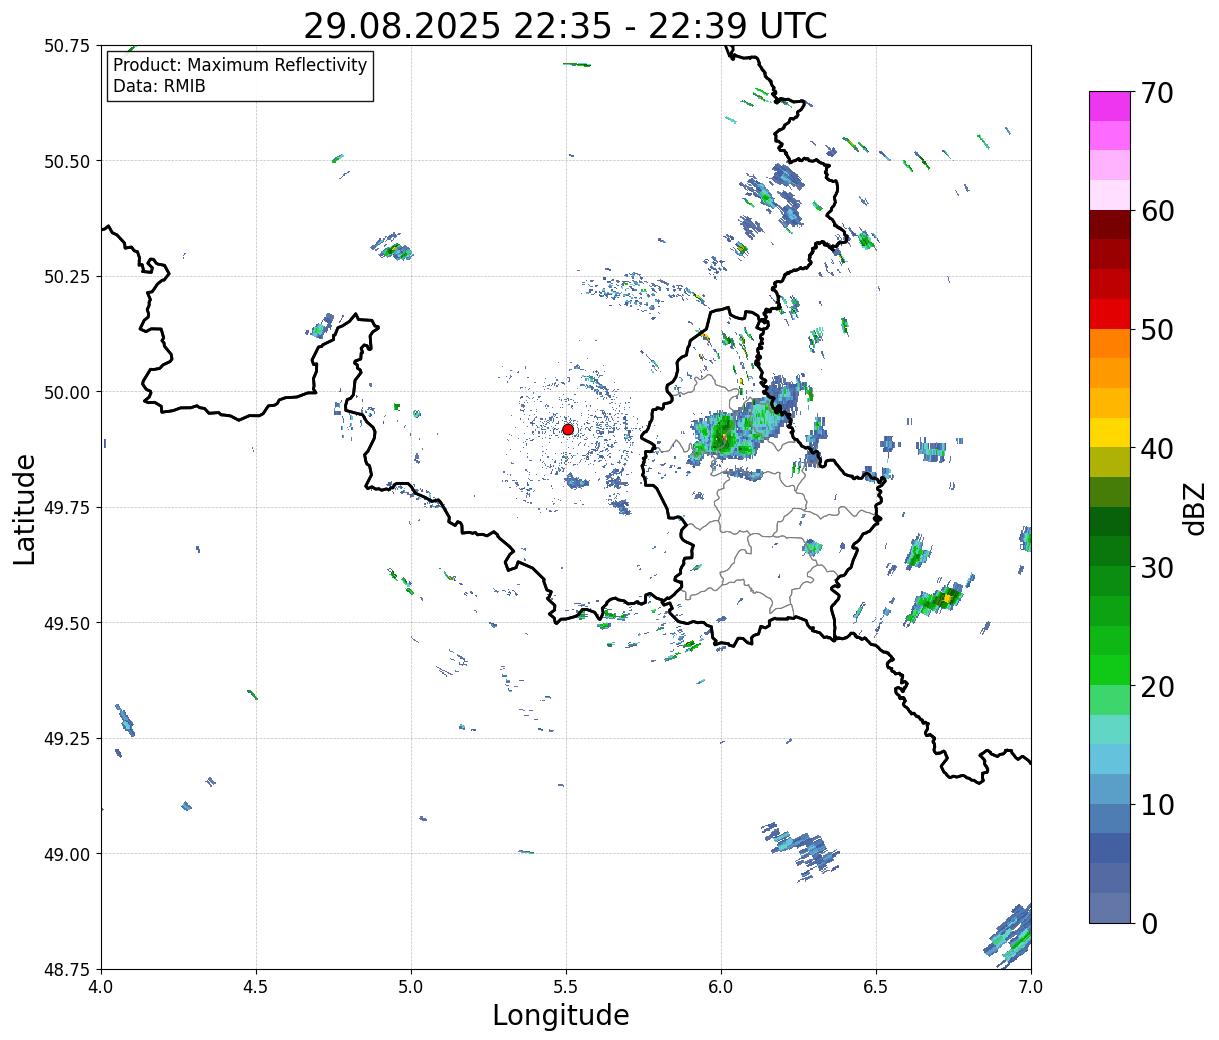Click the bright green 20 dBZ colorbar swatch

[x=1110, y=670]
